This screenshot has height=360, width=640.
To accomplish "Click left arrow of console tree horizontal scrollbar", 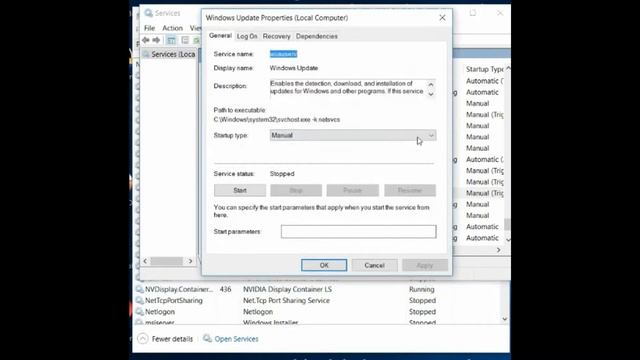I will click(145, 261).
